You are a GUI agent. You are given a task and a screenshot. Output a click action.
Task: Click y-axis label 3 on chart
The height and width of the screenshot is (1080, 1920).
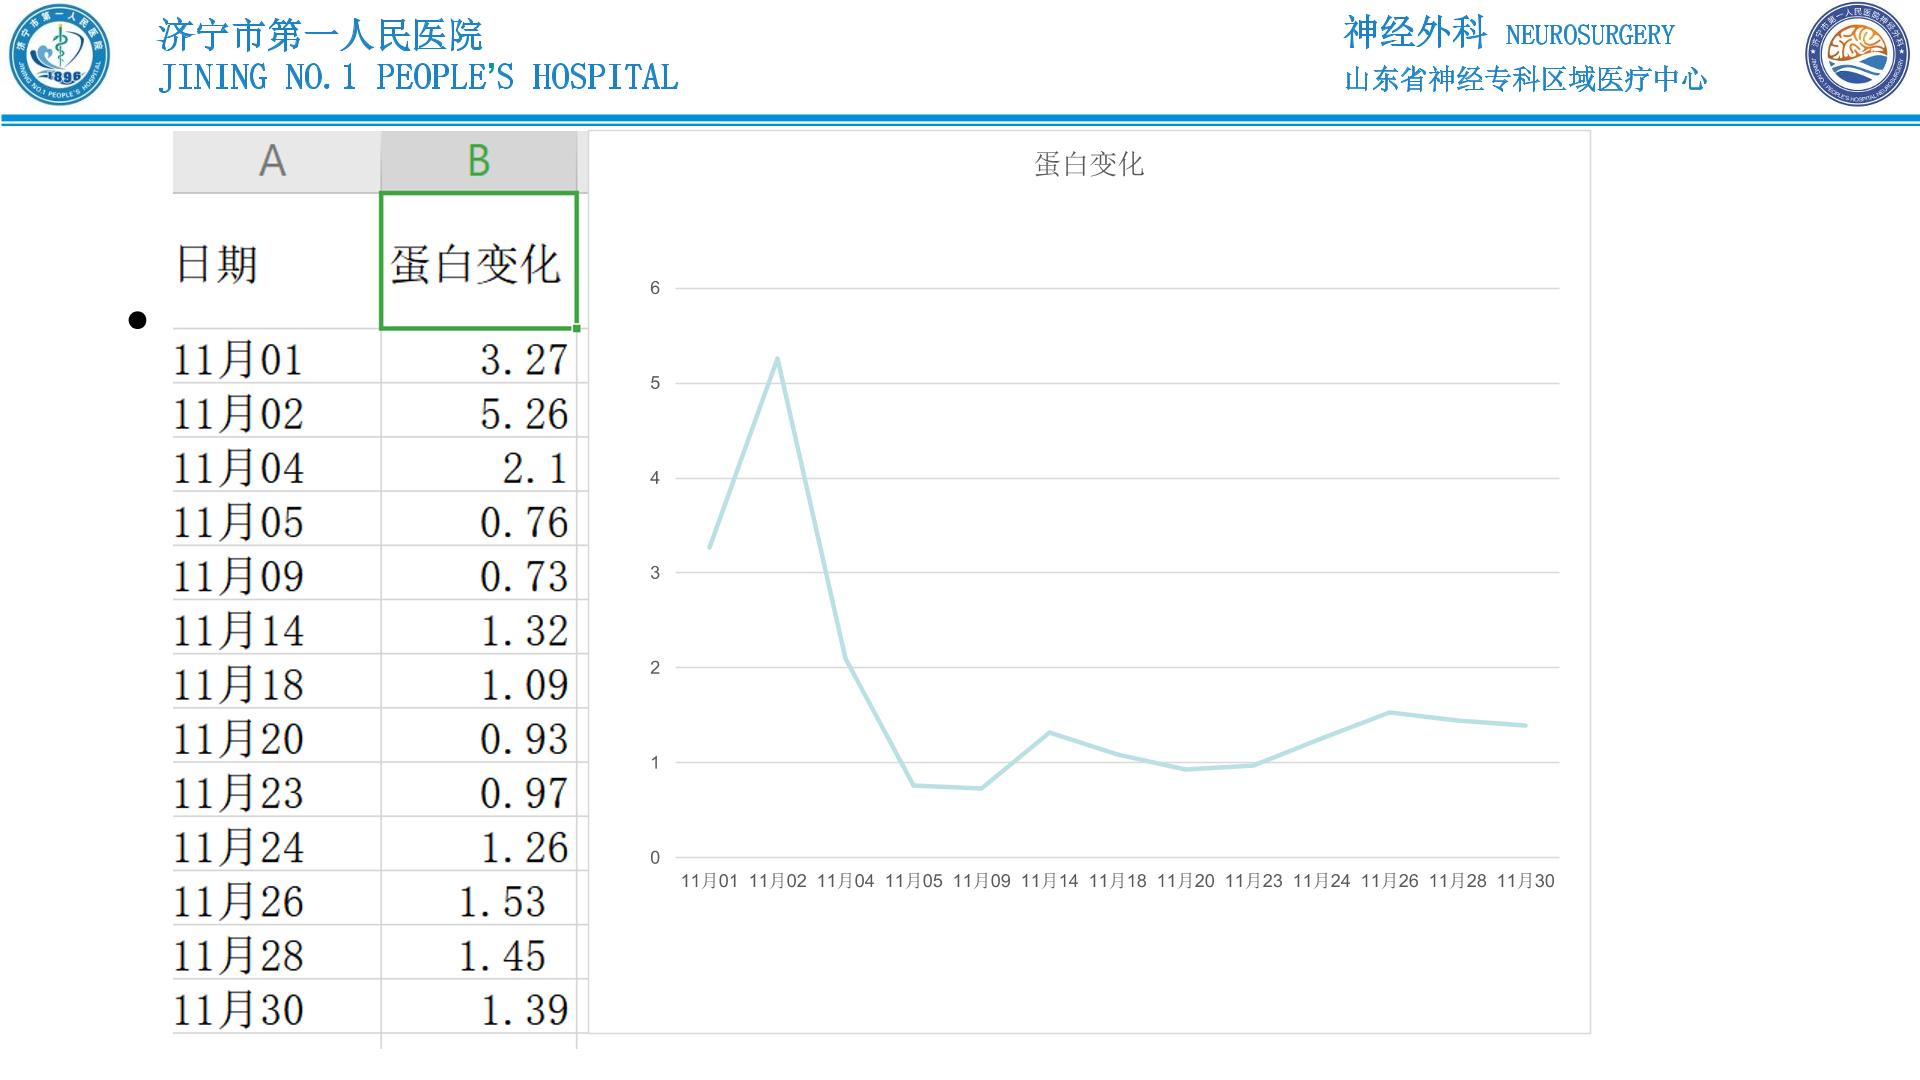[655, 573]
